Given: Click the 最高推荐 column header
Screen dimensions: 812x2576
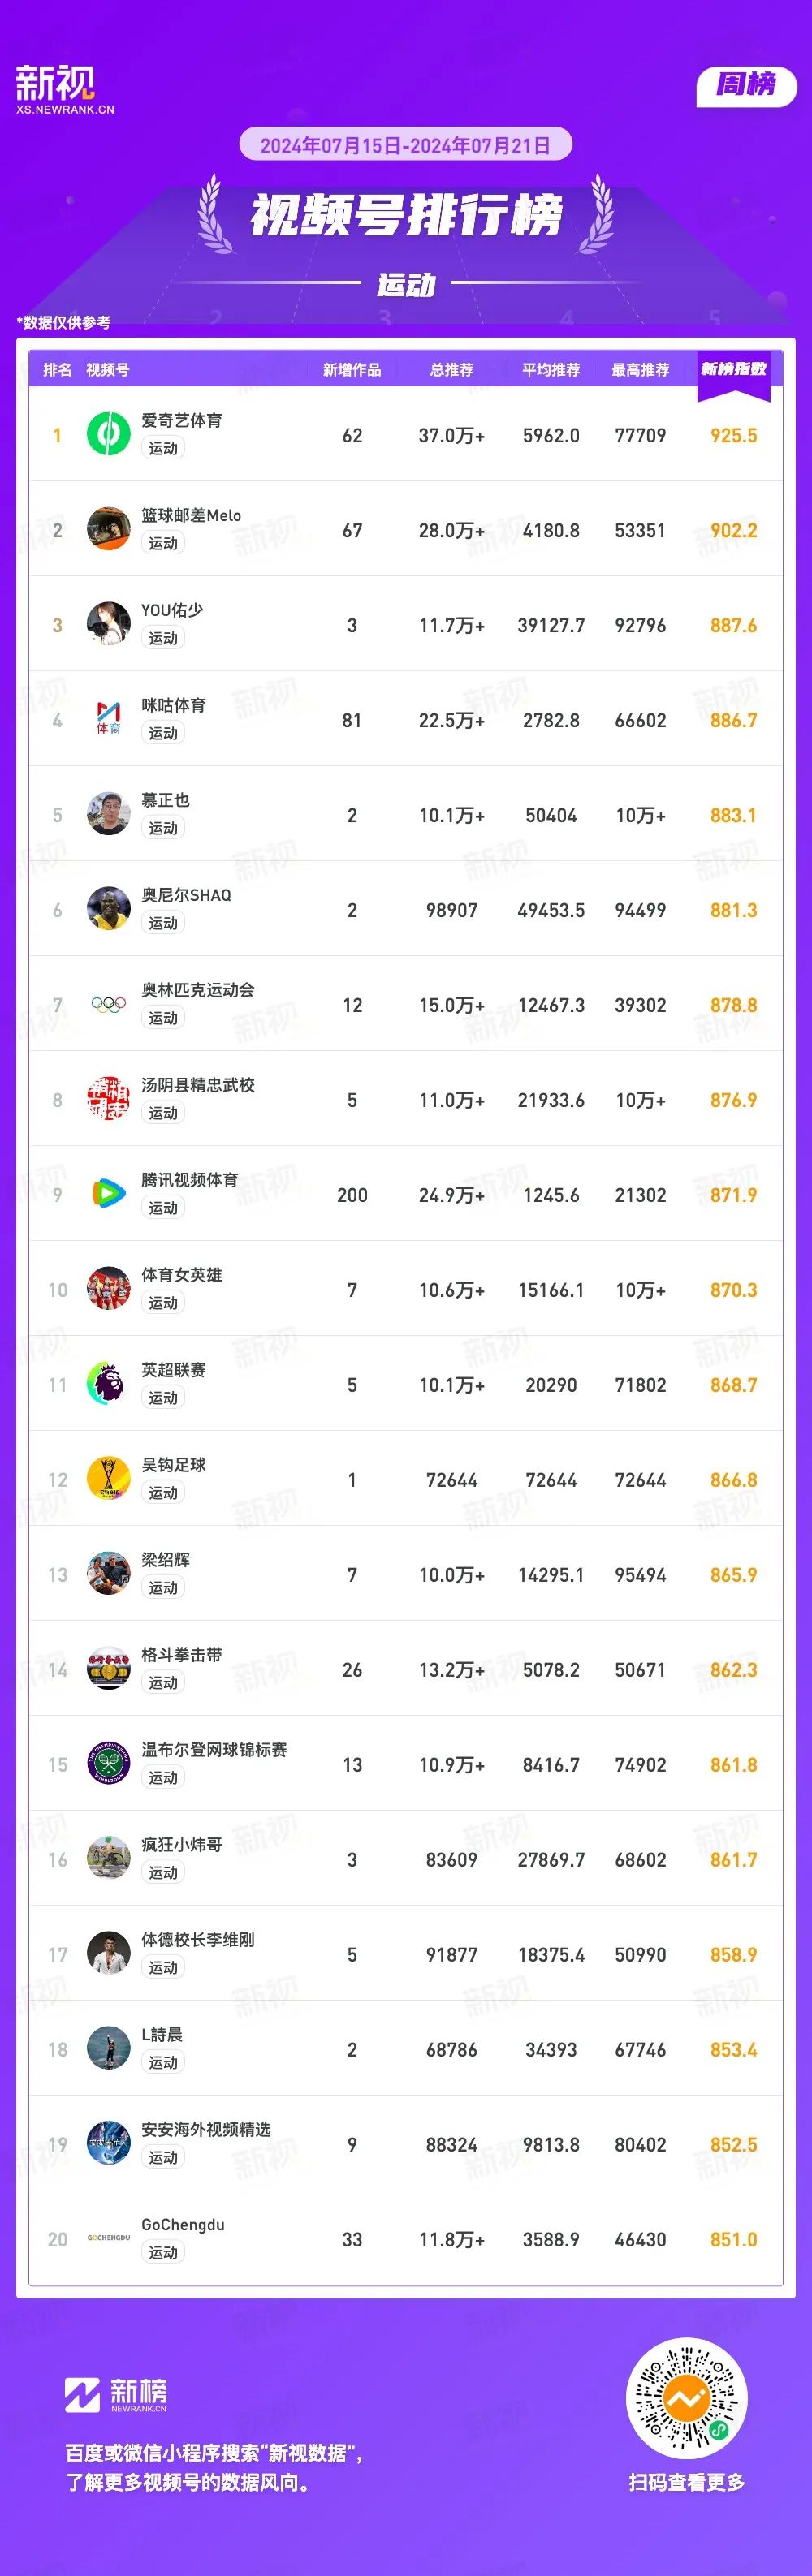Looking at the screenshot, I should coord(640,370).
